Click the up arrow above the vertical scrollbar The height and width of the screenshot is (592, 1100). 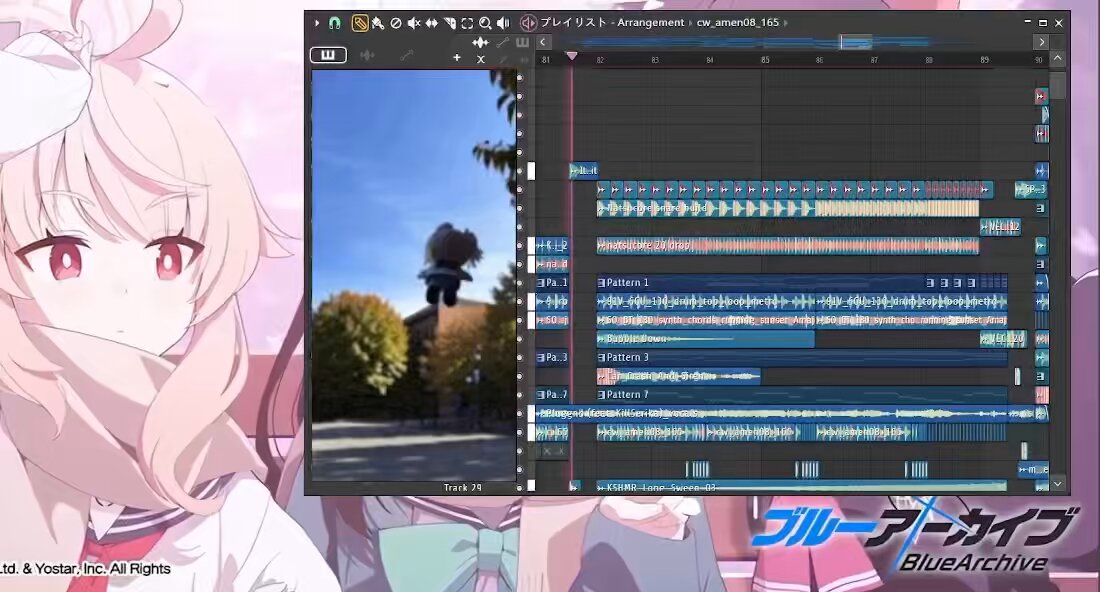click(1058, 58)
